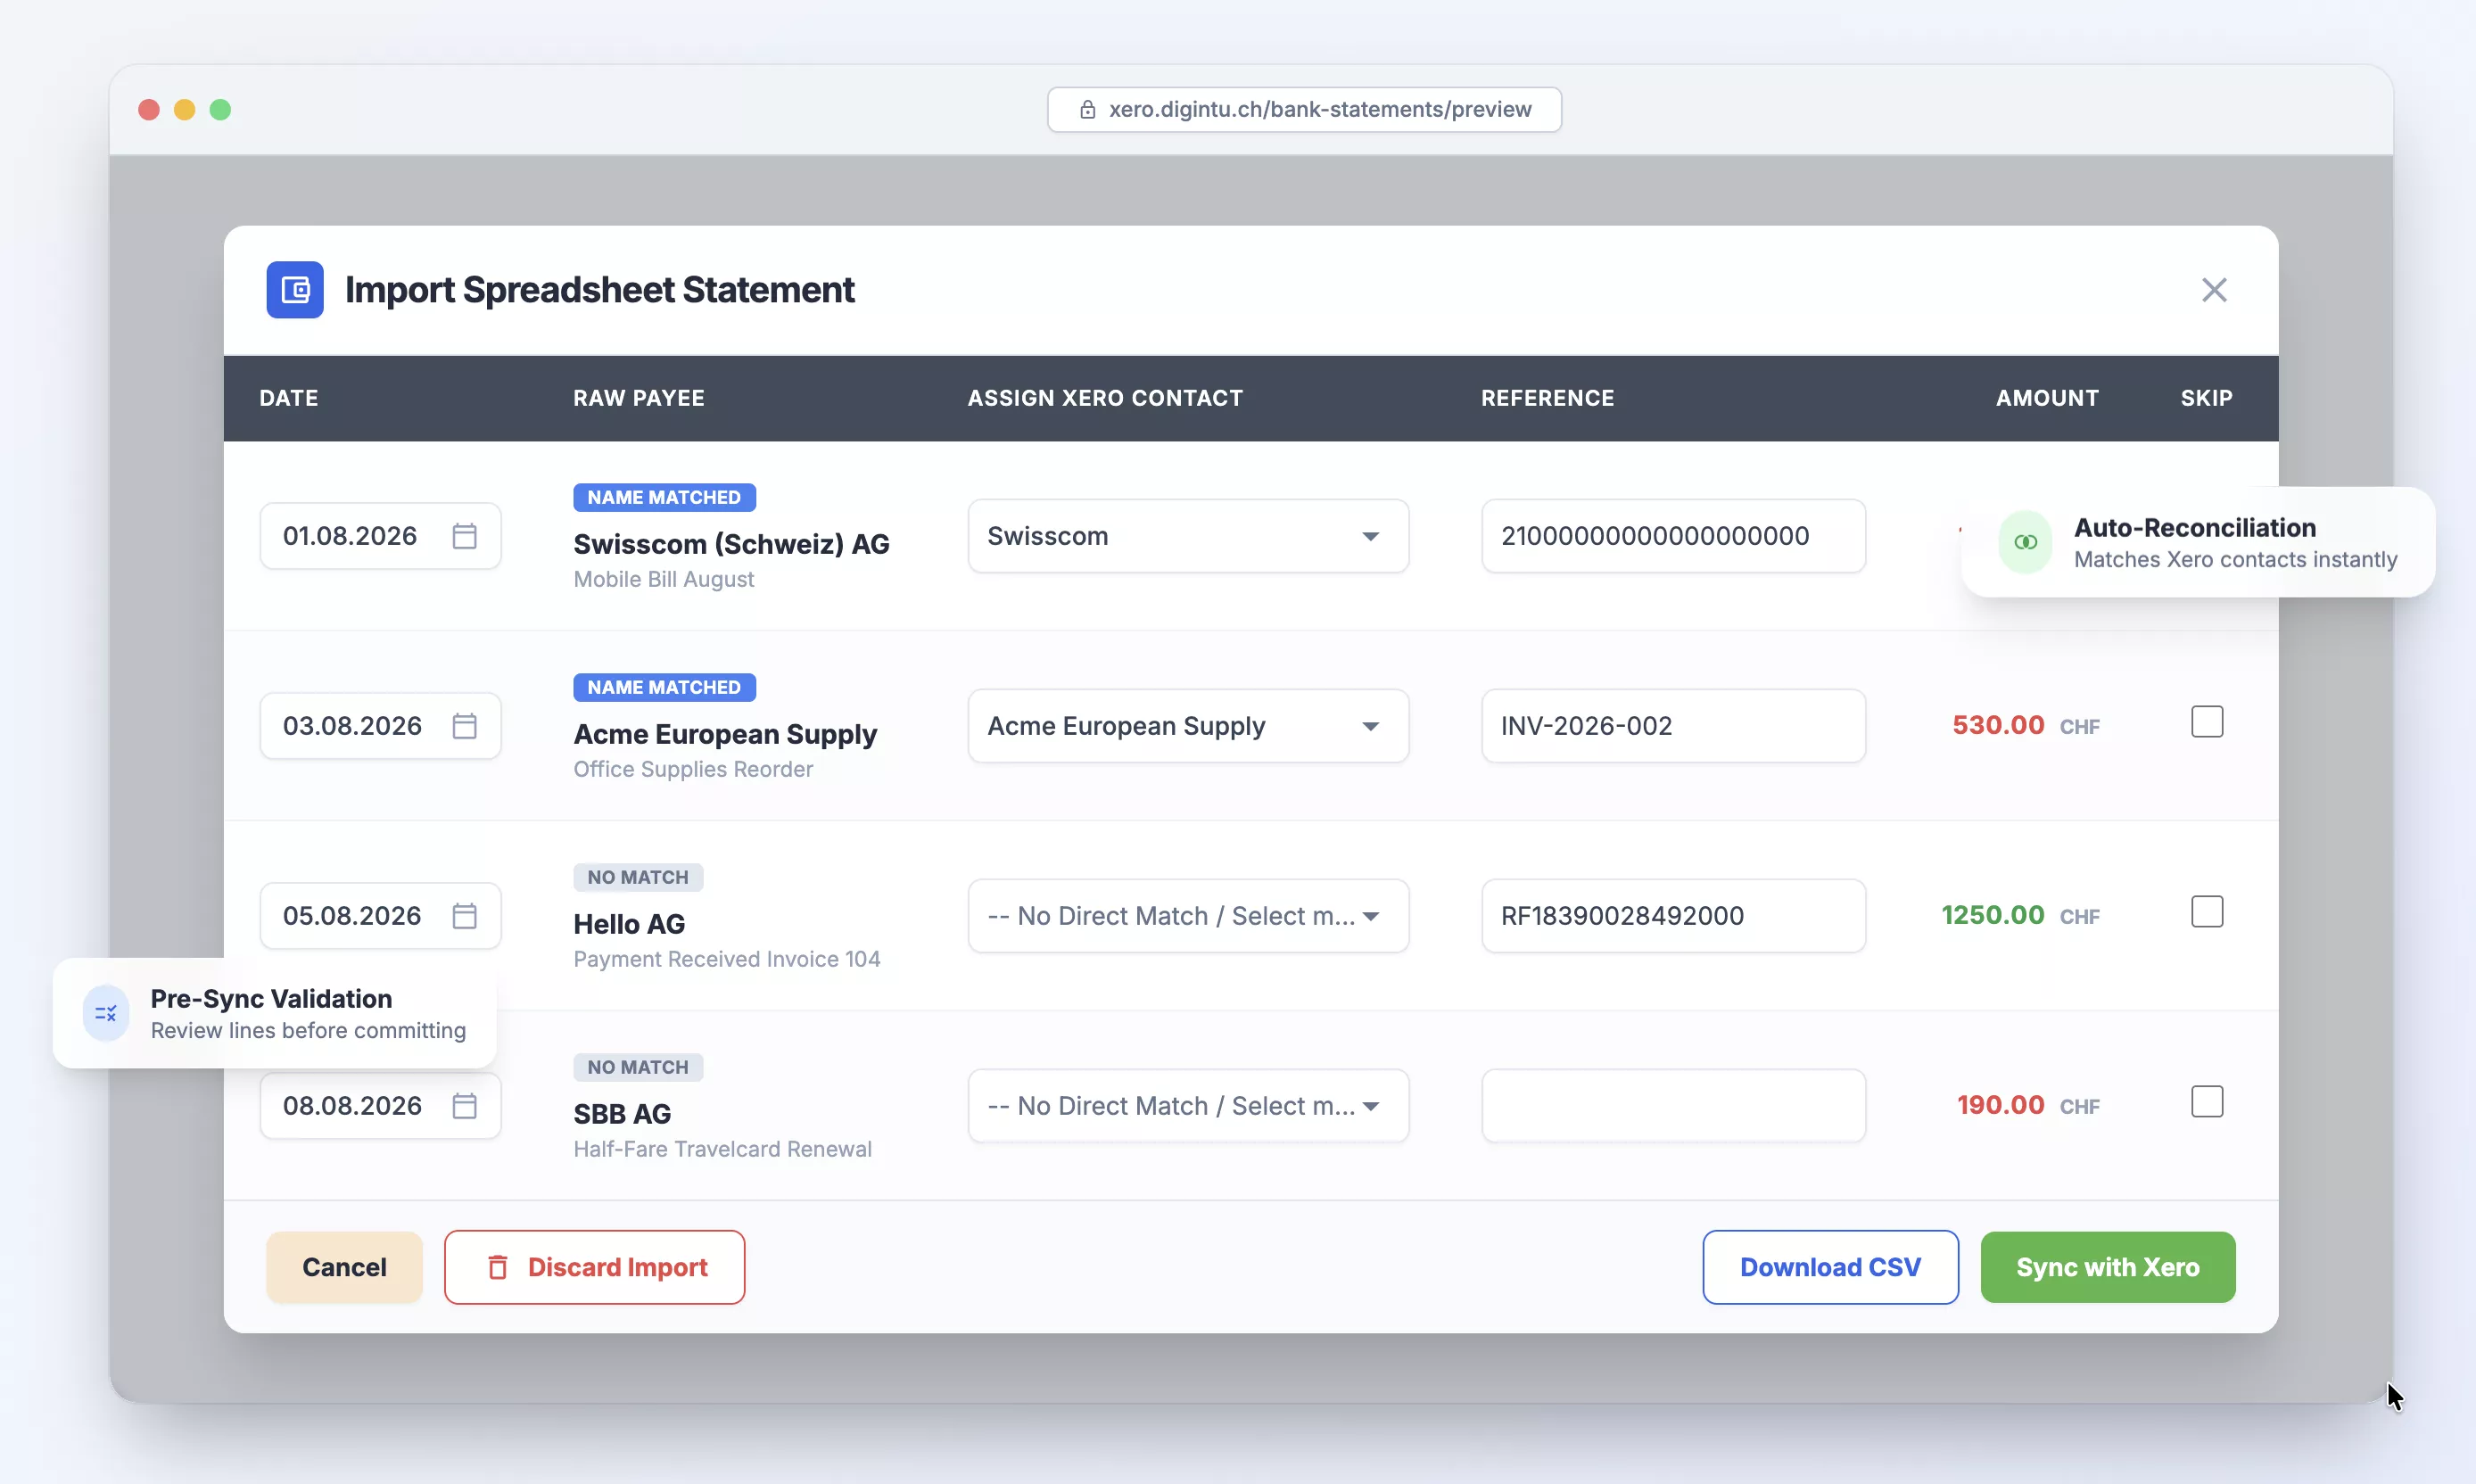Click the browser URL address bar
The height and width of the screenshot is (1484, 2476).
tap(1304, 110)
